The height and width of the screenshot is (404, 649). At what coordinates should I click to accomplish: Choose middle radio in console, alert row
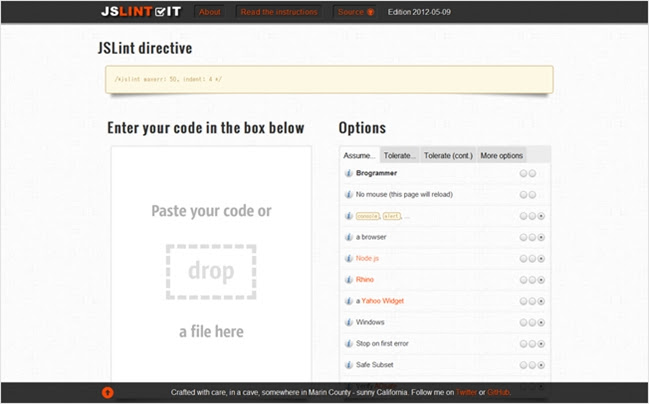[x=532, y=216]
